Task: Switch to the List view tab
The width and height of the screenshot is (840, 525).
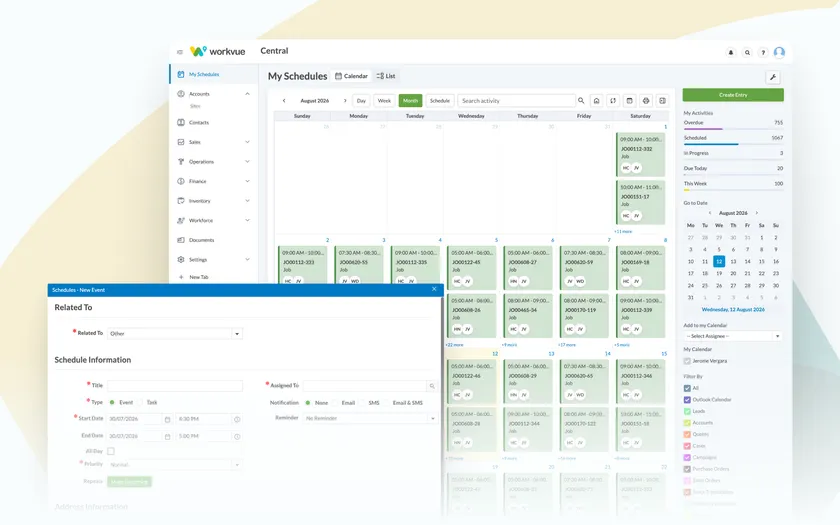Action: (386, 76)
